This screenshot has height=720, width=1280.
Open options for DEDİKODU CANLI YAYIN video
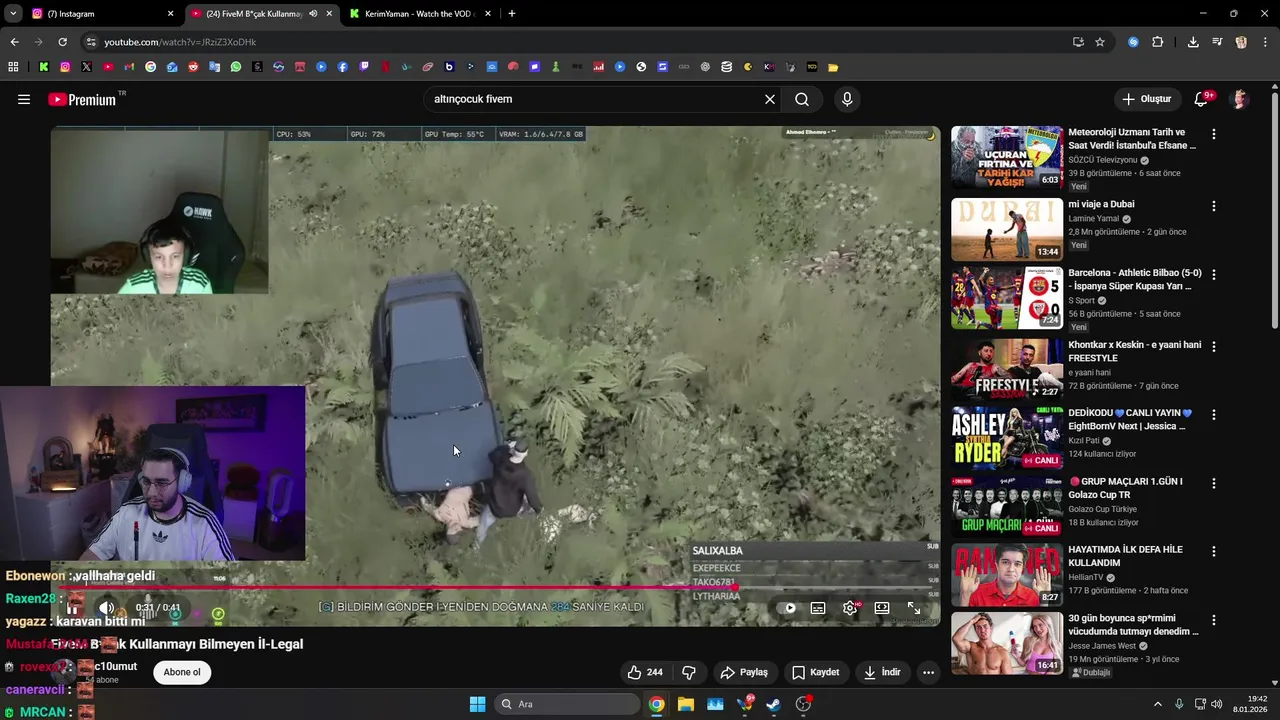click(x=1214, y=414)
